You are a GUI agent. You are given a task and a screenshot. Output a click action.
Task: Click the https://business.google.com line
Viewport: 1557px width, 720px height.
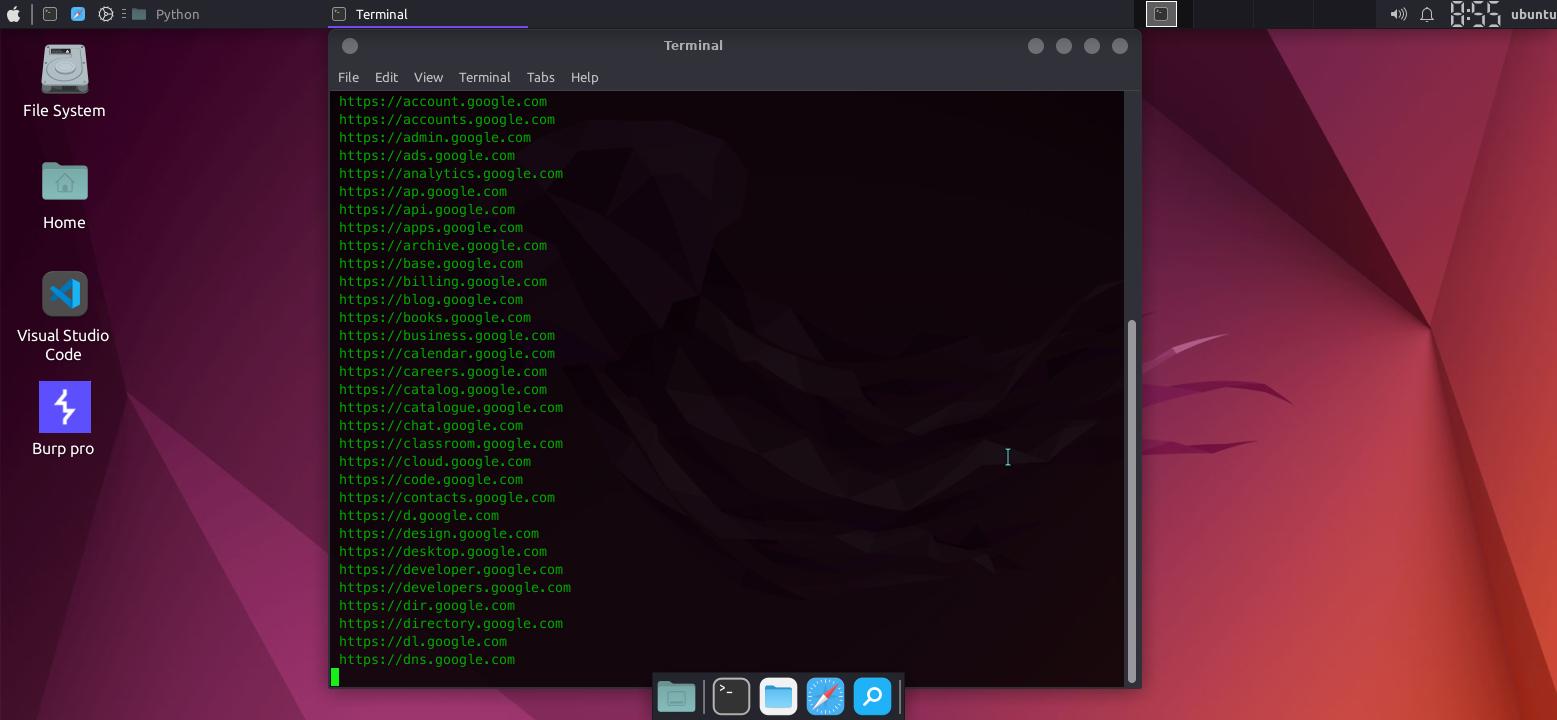click(447, 335)
